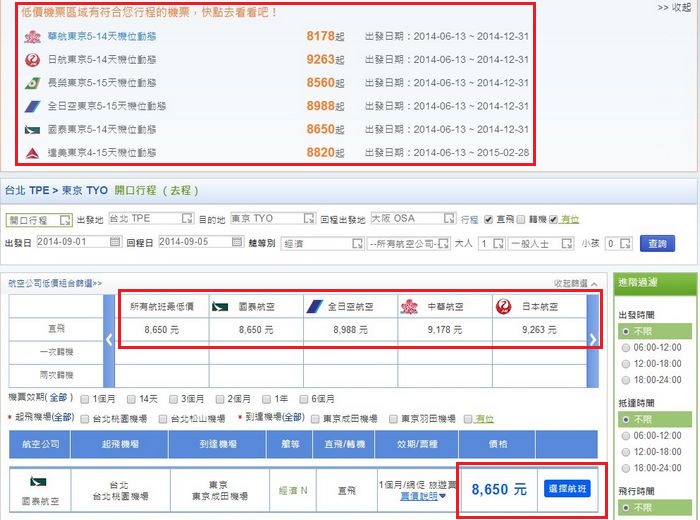
Task: Sort by 價格 column header
Action: (497, 444)
